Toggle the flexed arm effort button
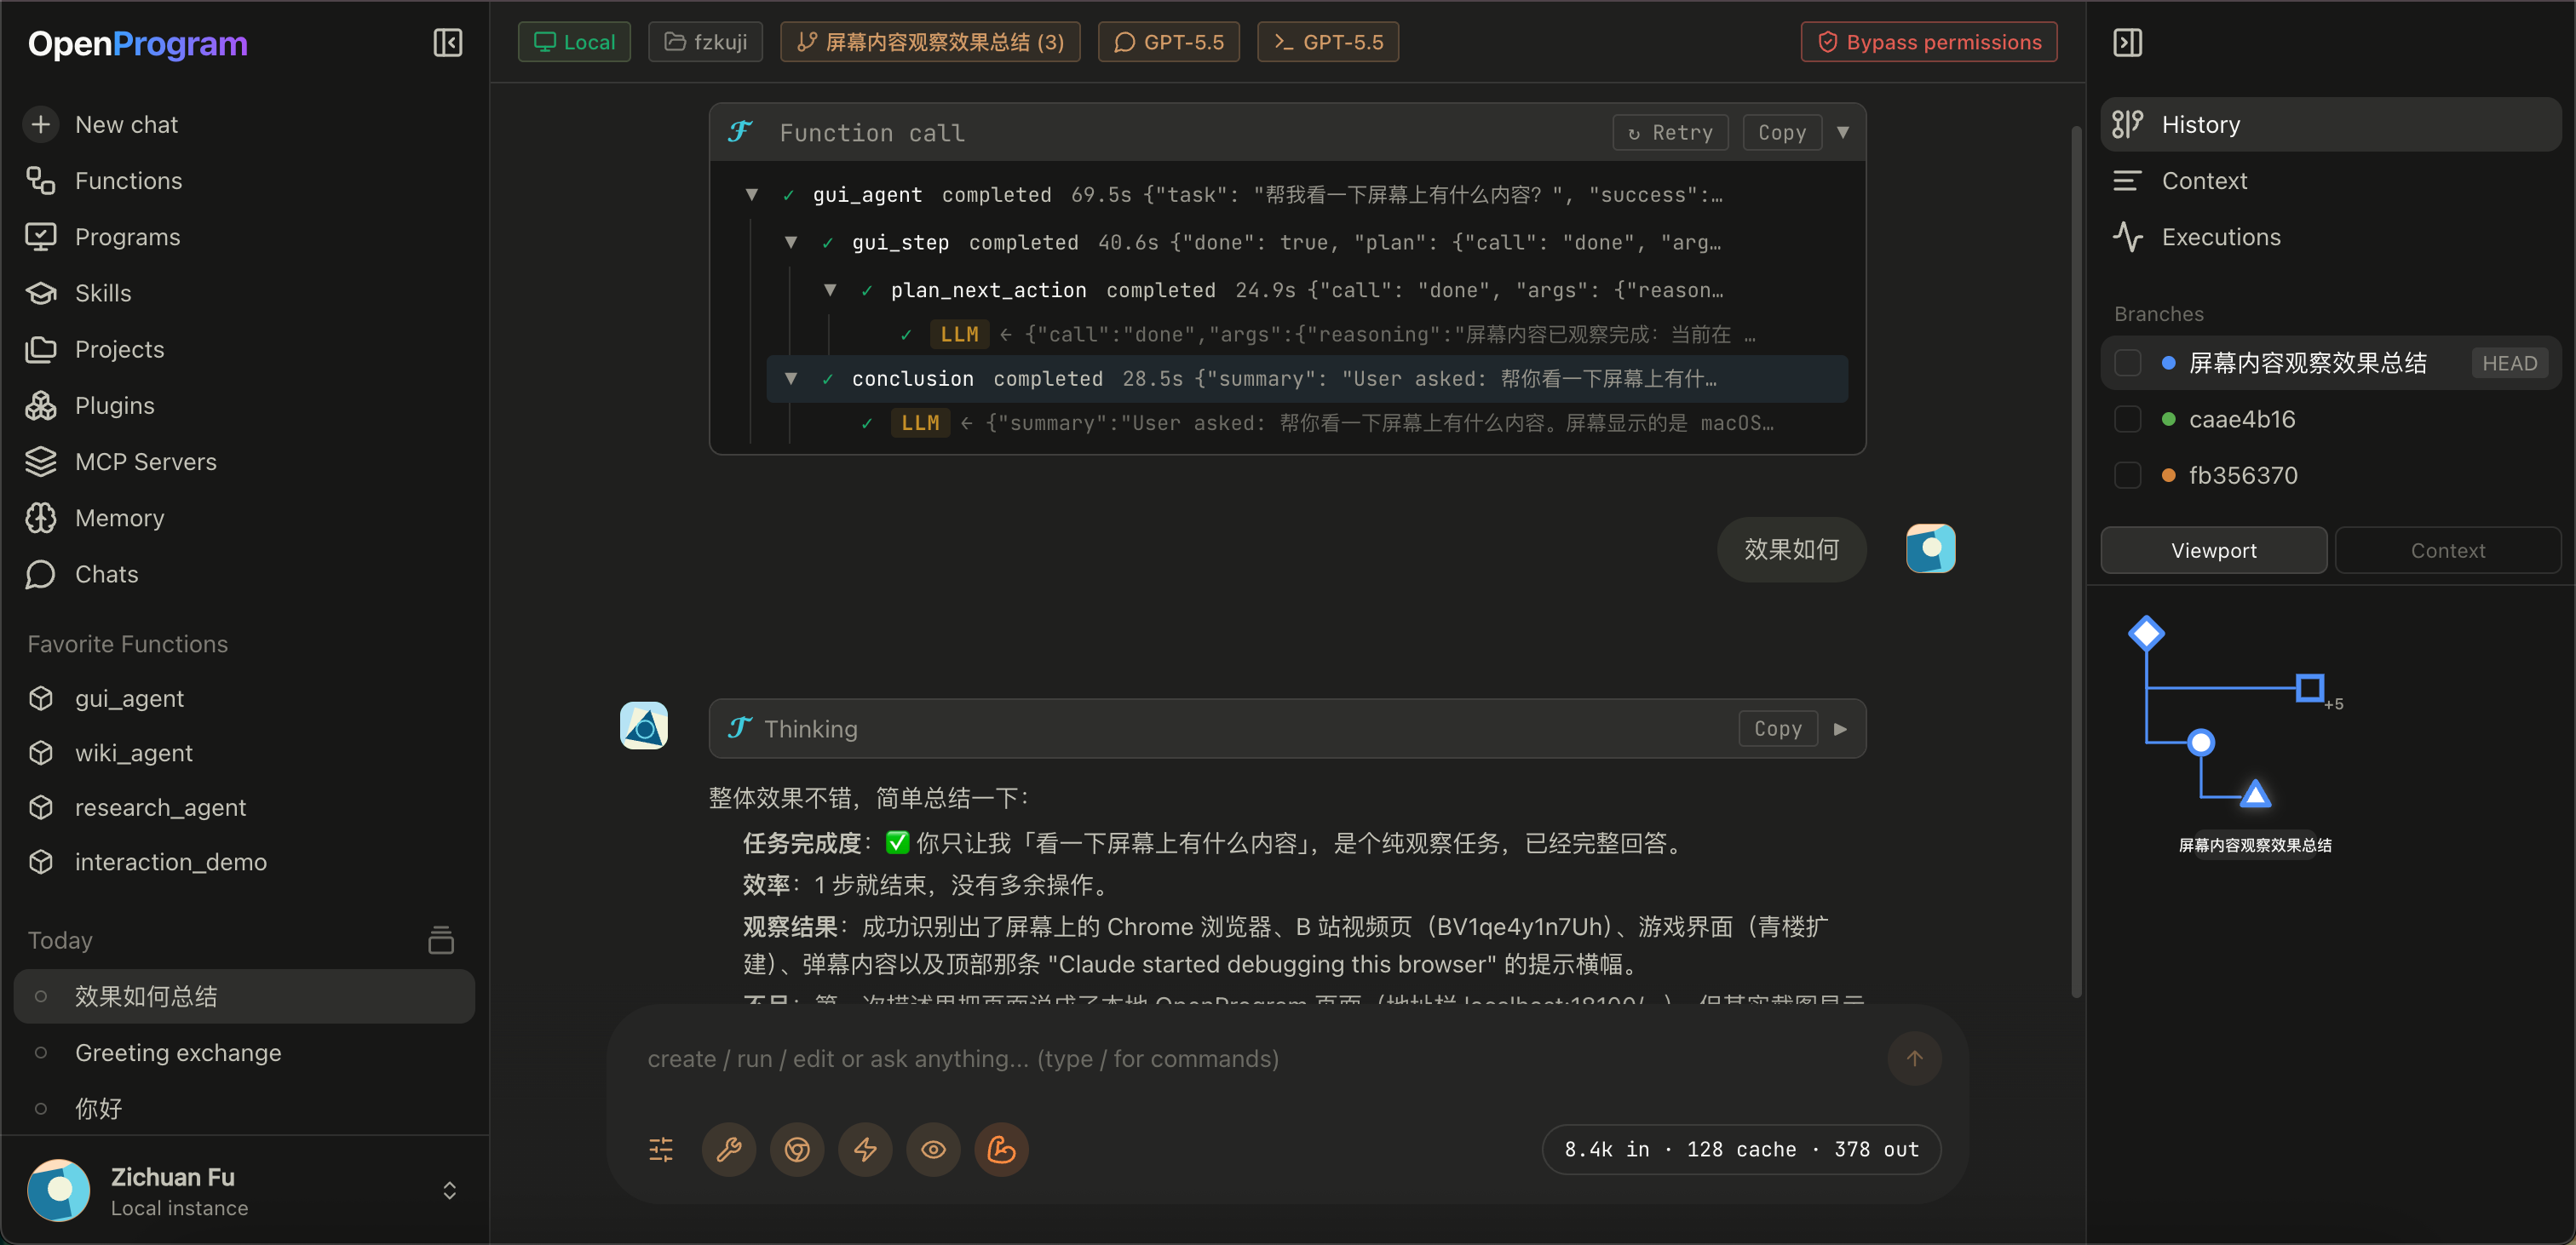This screenshot has height=1245, width=2576. 1001,1149
